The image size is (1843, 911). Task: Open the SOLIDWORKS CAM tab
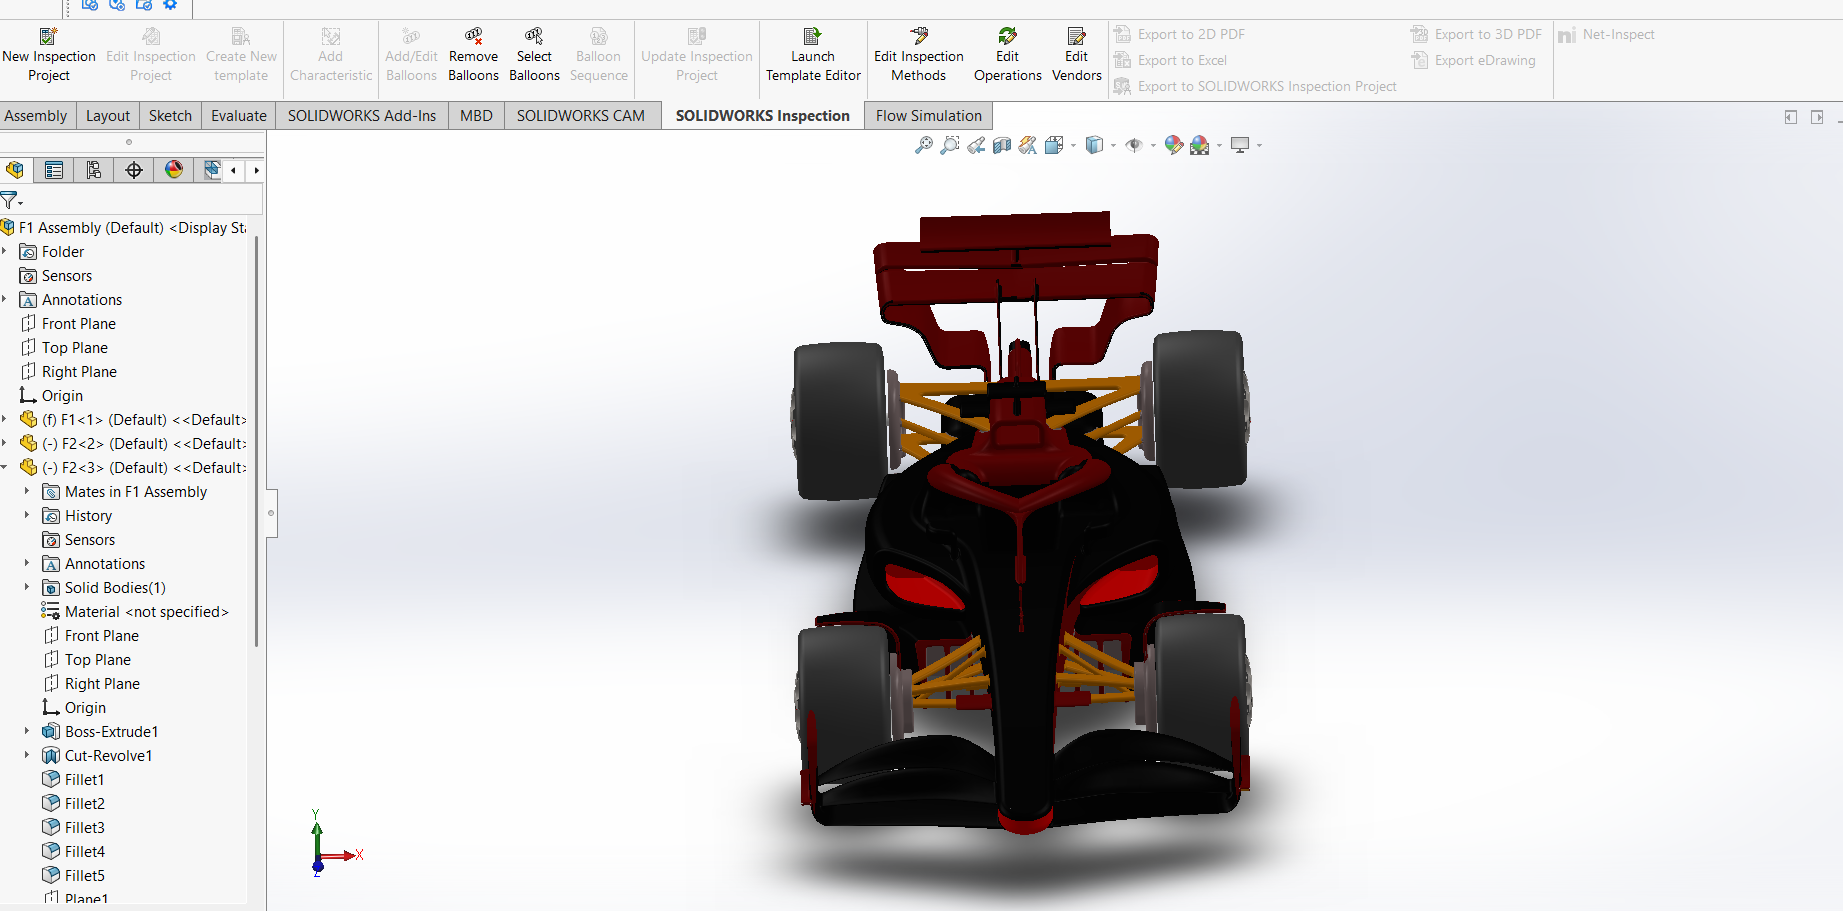point(582,115)
